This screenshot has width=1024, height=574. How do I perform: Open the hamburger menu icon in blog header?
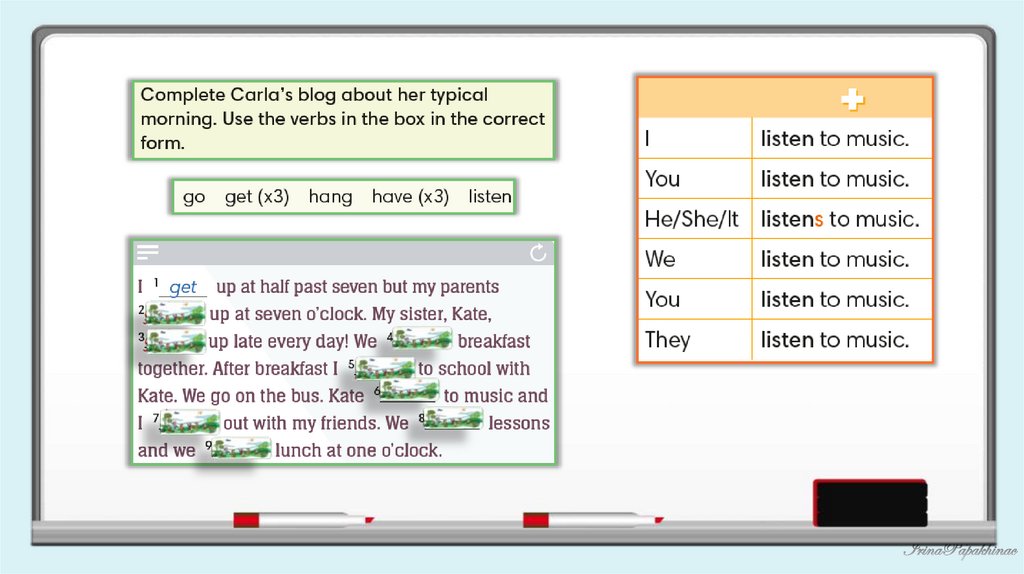pyautogui.click(x=148, y=251)
